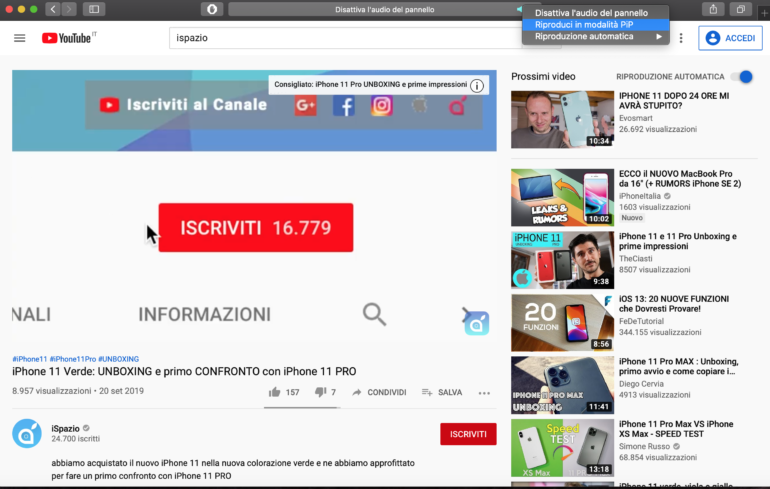
Task: Go back with Safari's back arrow
Action: [53, 9]
